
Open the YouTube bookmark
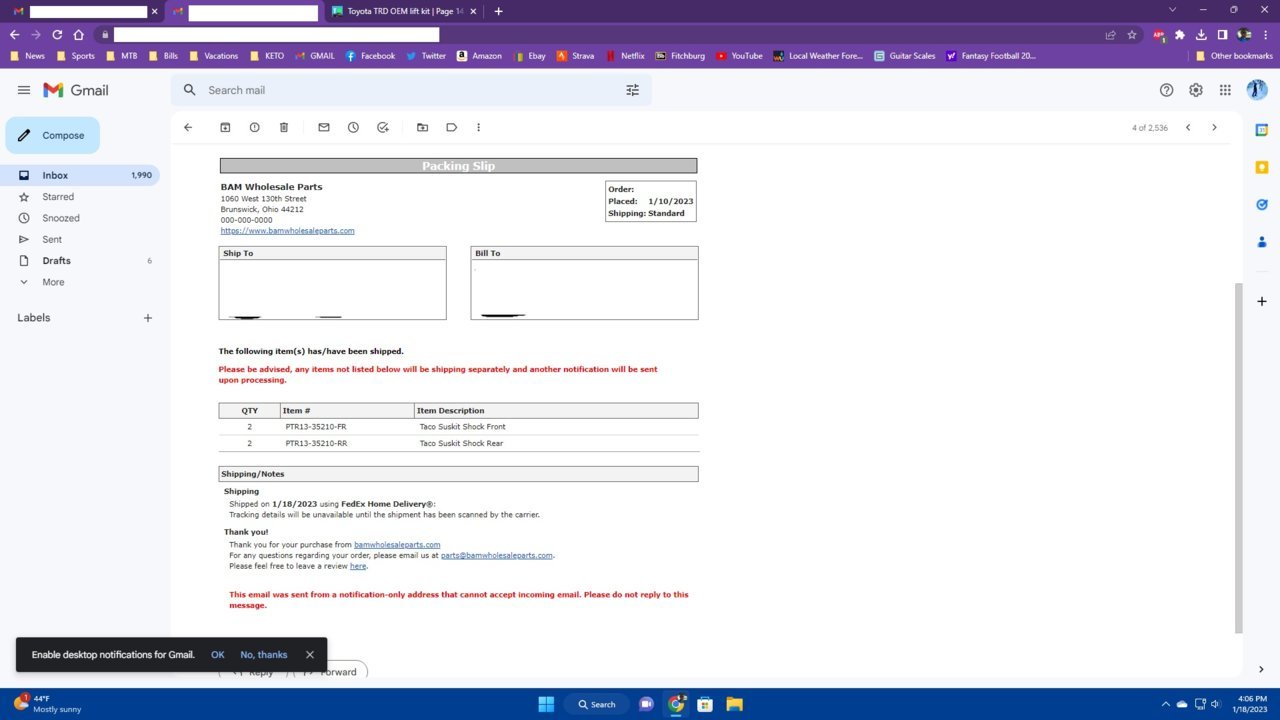click(x=739, y=56)
